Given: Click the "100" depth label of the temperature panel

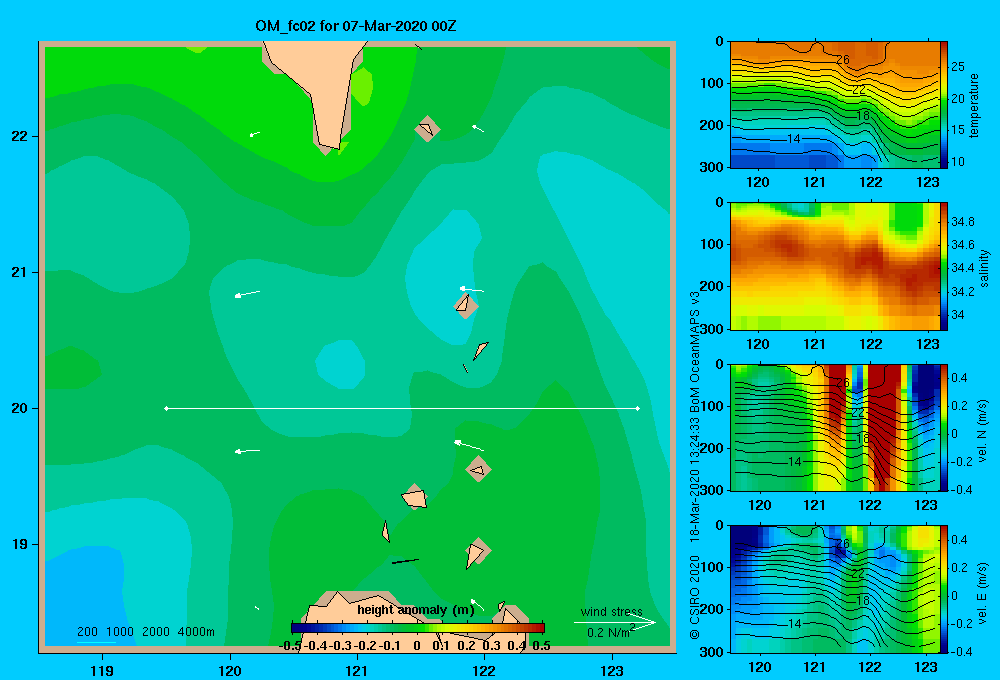Looking at the screenshot, I should (711, 83).
